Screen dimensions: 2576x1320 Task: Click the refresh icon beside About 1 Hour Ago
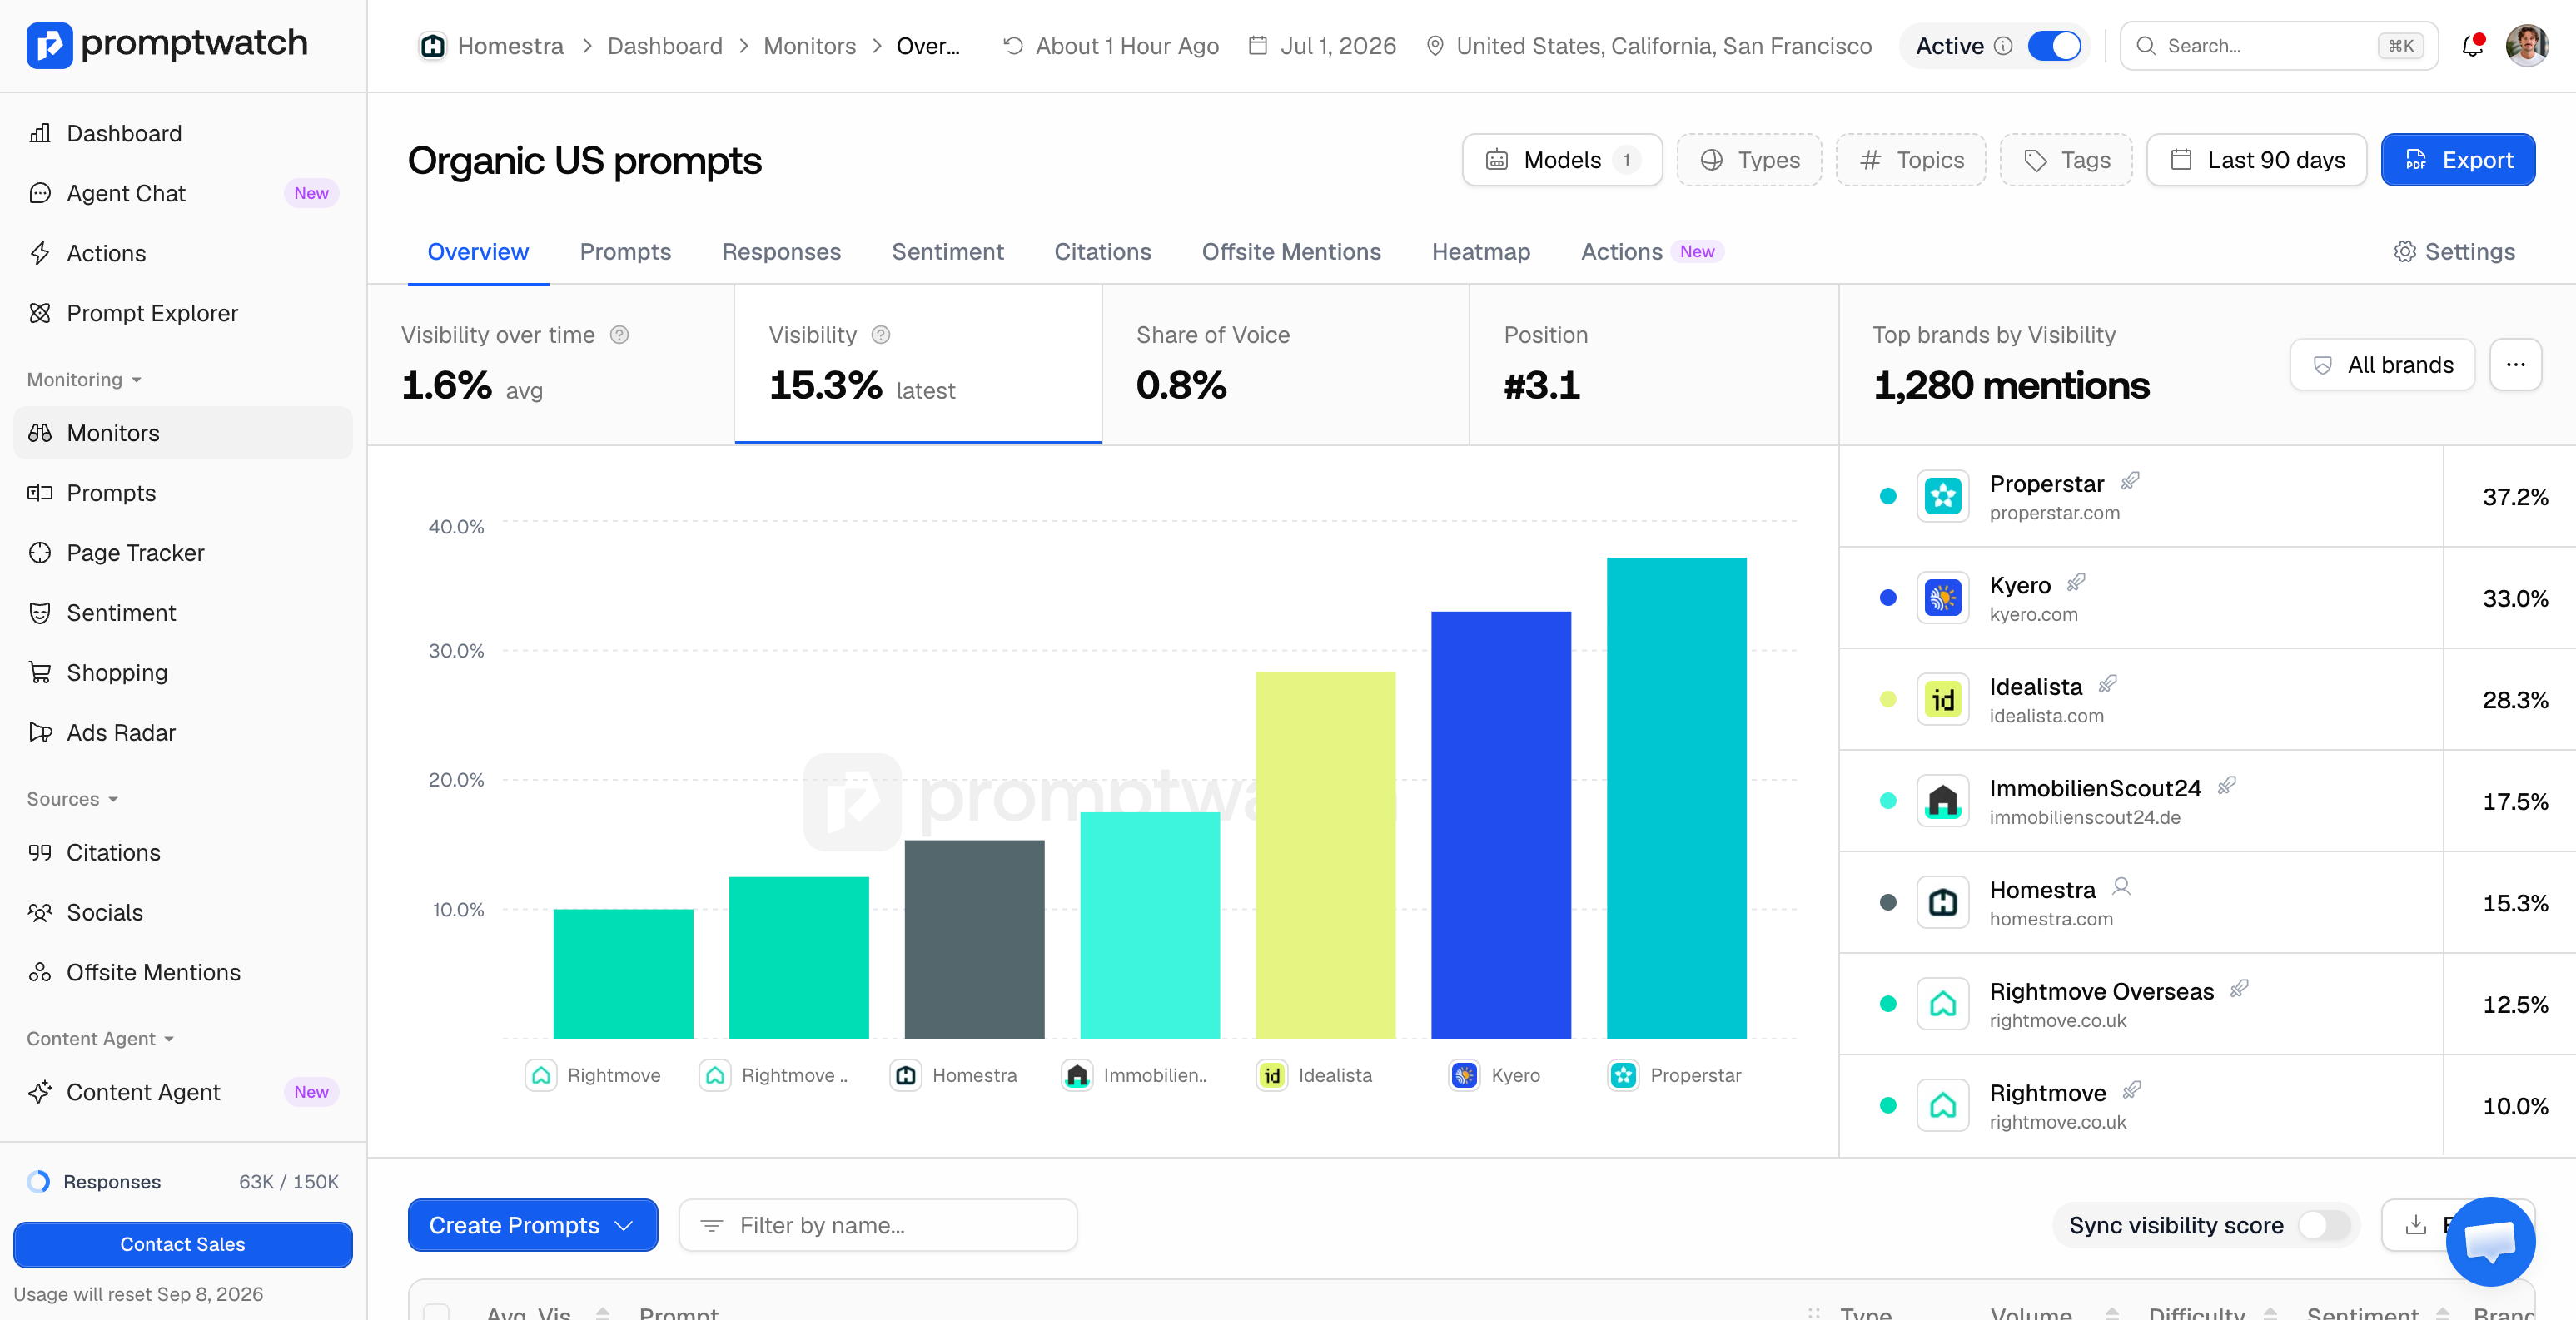(x=1013, y=46)
